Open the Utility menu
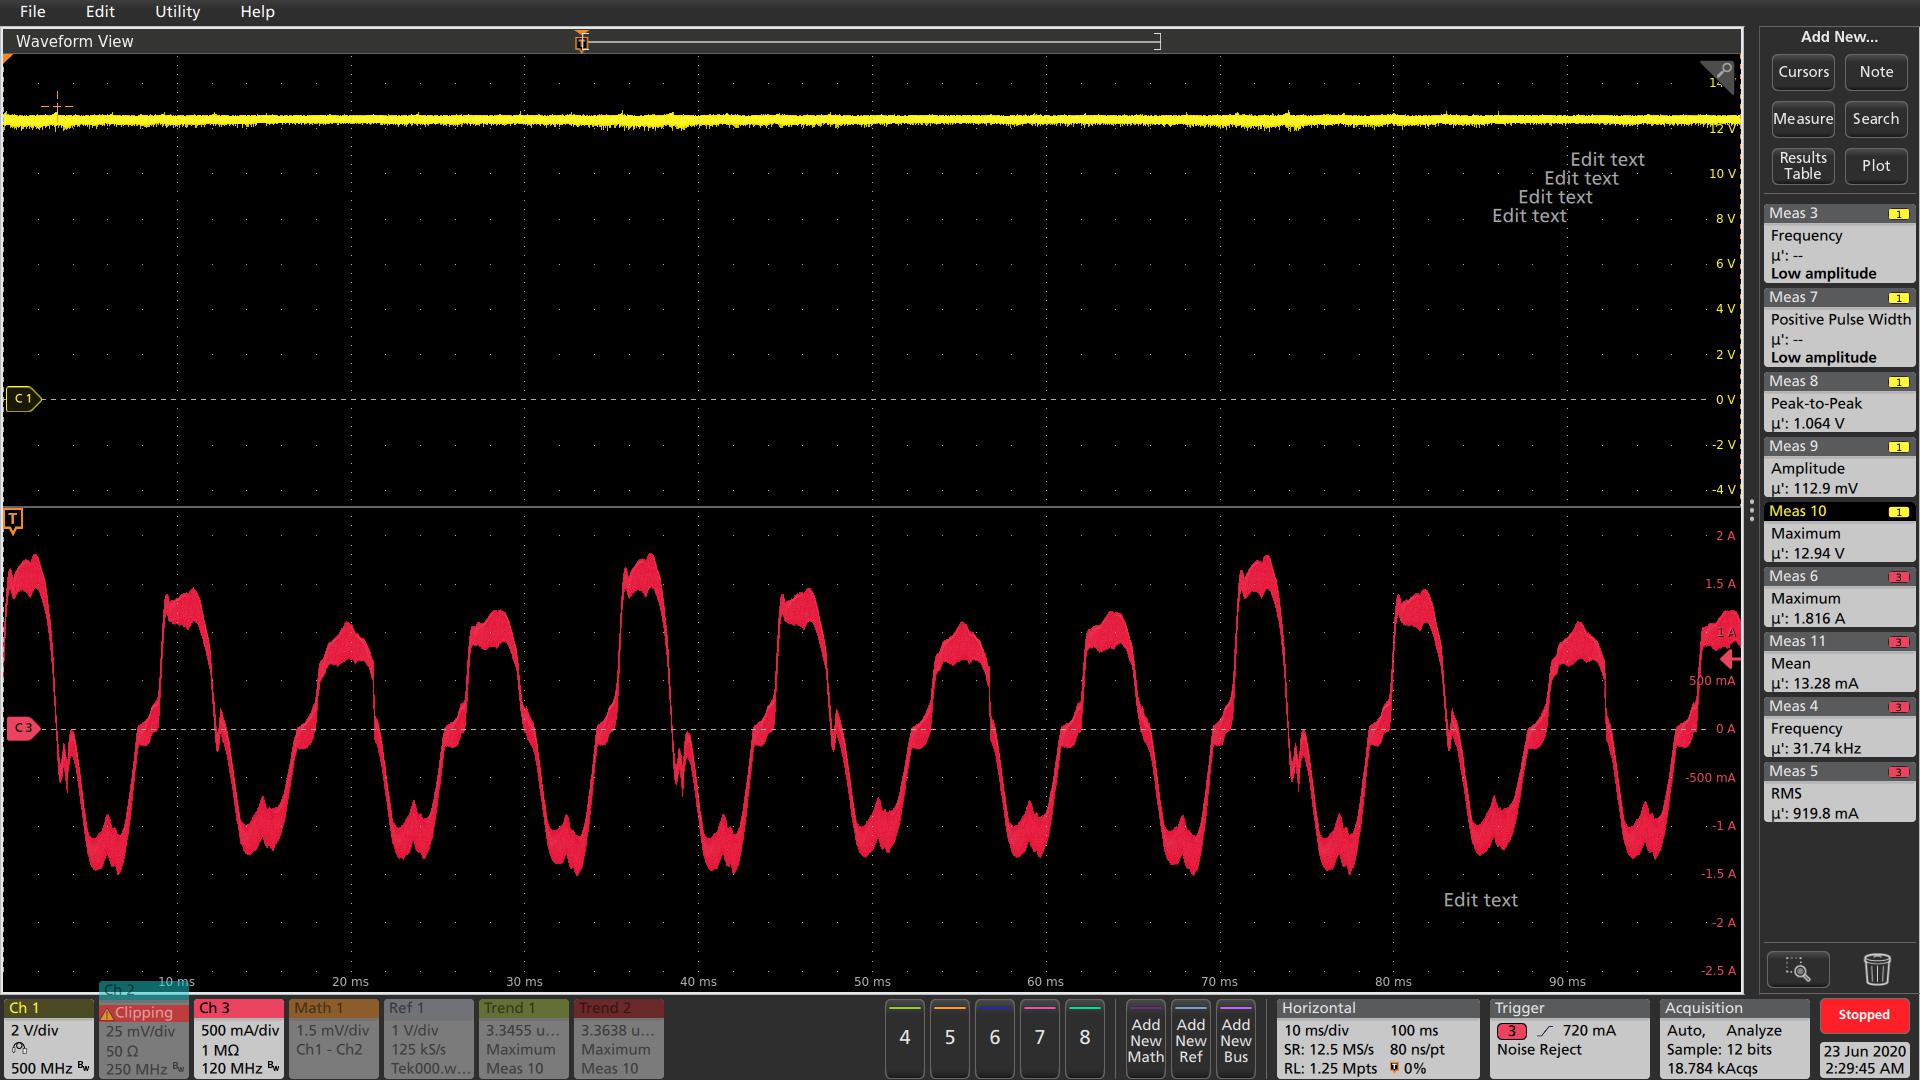1920x1080 pixels. pyautogui.click(x=177, y=12)
